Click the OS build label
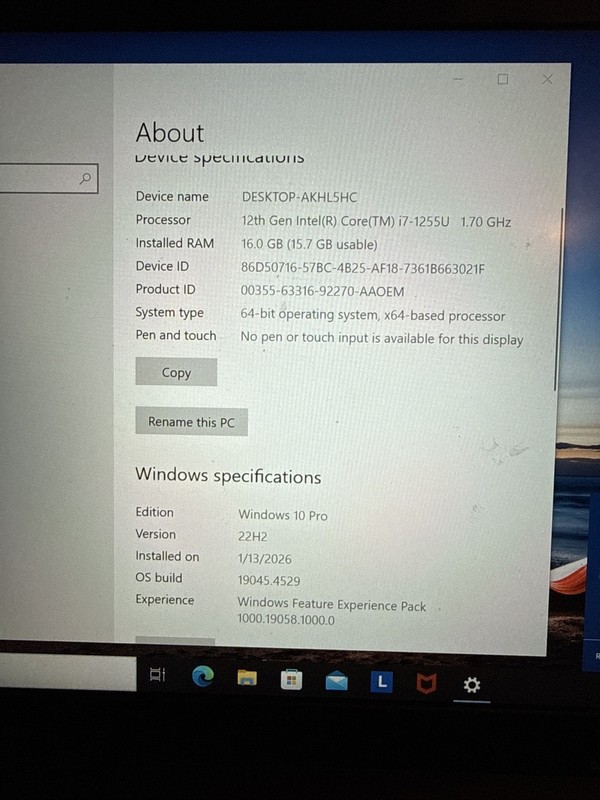This screenshot has height=800, width=600. click(x=159, y=578)
